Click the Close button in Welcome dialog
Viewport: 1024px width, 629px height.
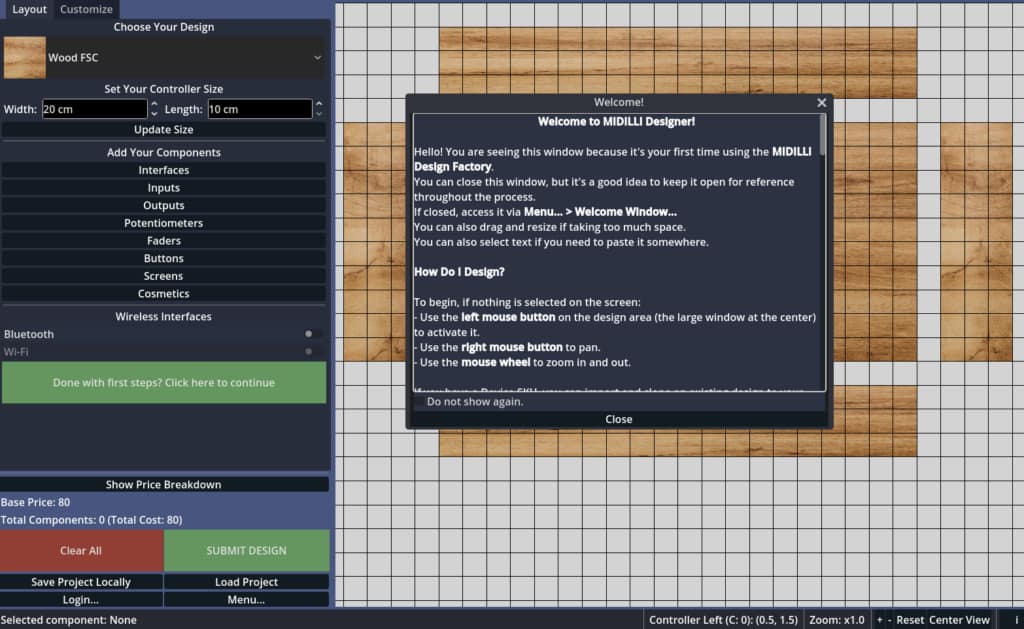pos(618,419)
